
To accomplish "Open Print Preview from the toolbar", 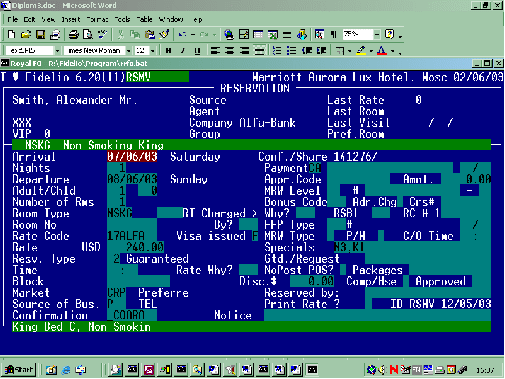I will click(88, 34).
